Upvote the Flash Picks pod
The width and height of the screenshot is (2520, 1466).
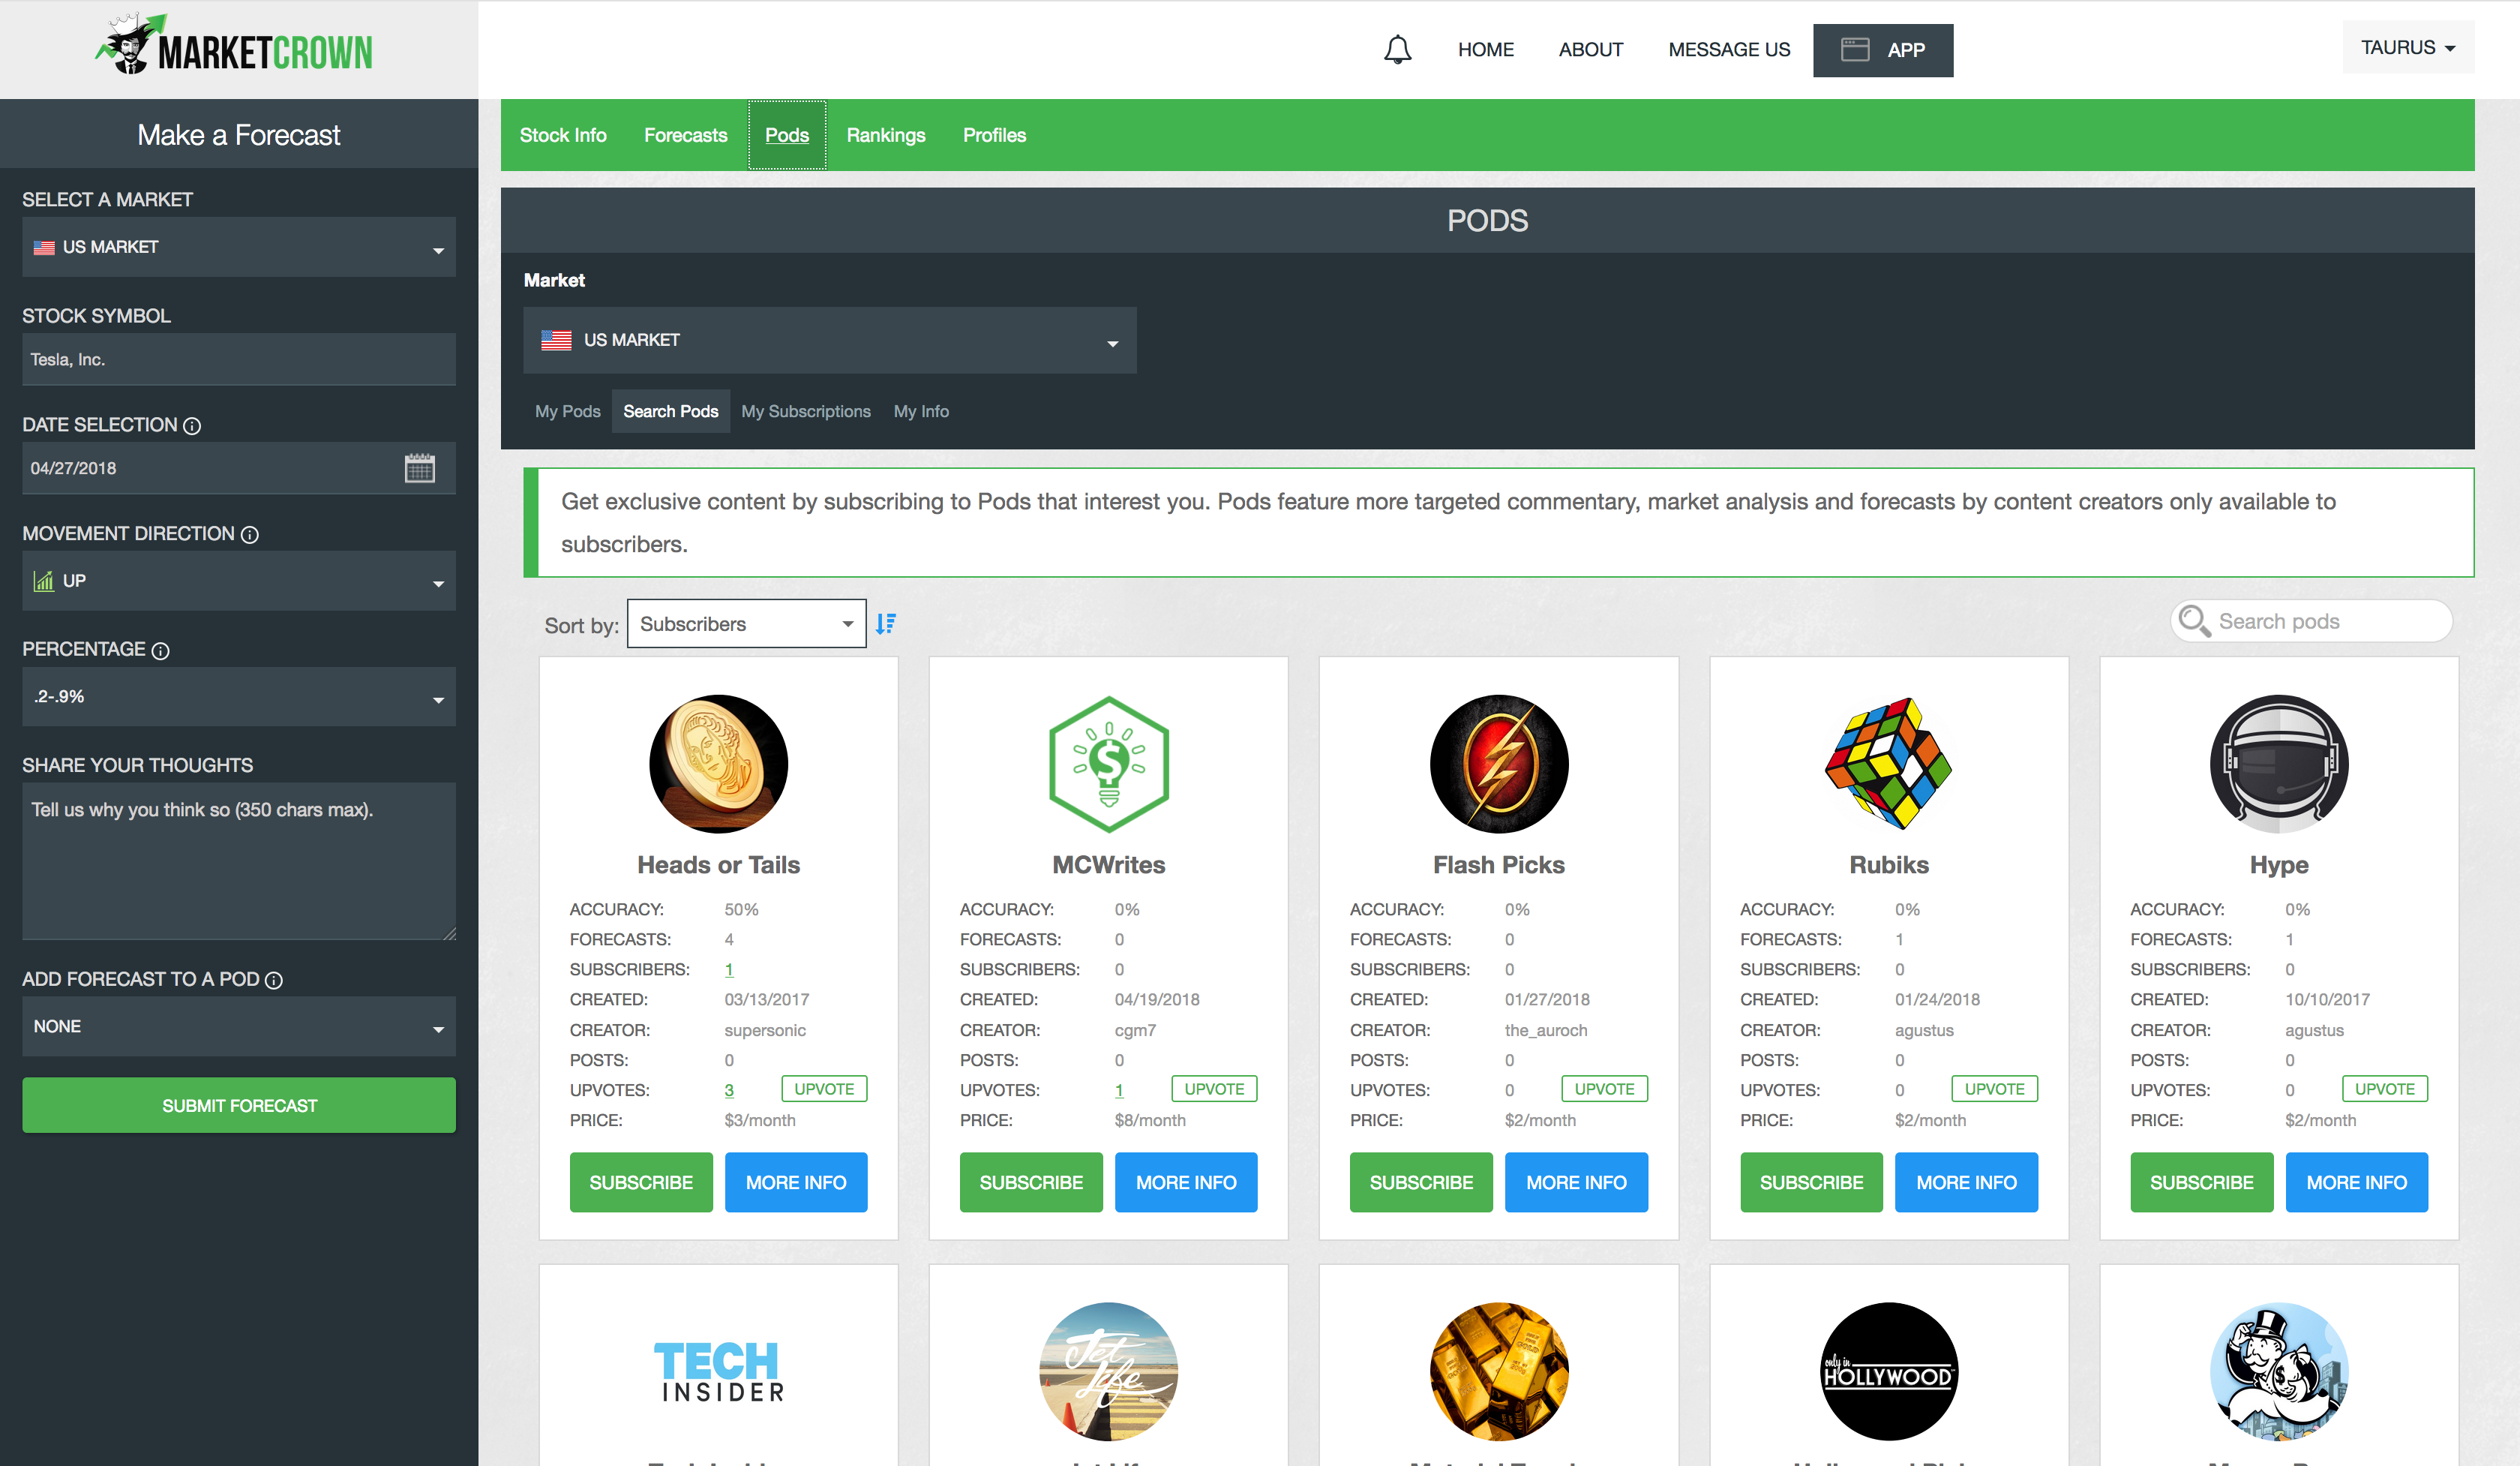pyautogui.click(x=1603, y=1089)
